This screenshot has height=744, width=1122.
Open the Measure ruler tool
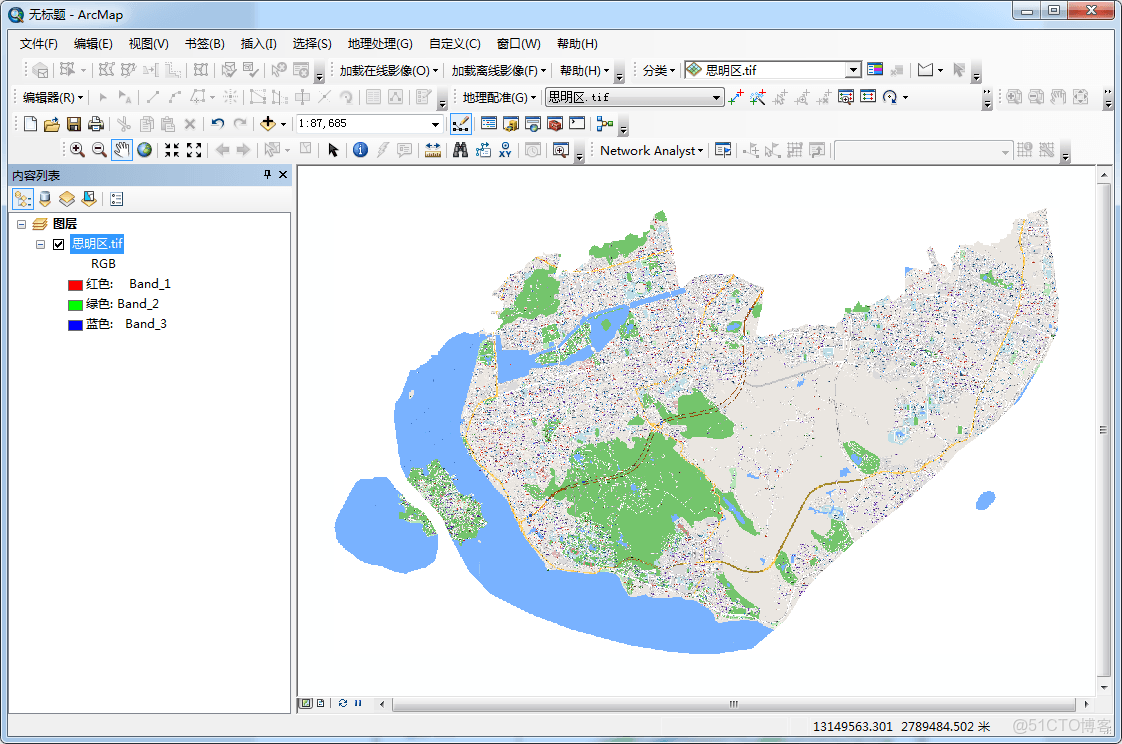click(433, 150)
